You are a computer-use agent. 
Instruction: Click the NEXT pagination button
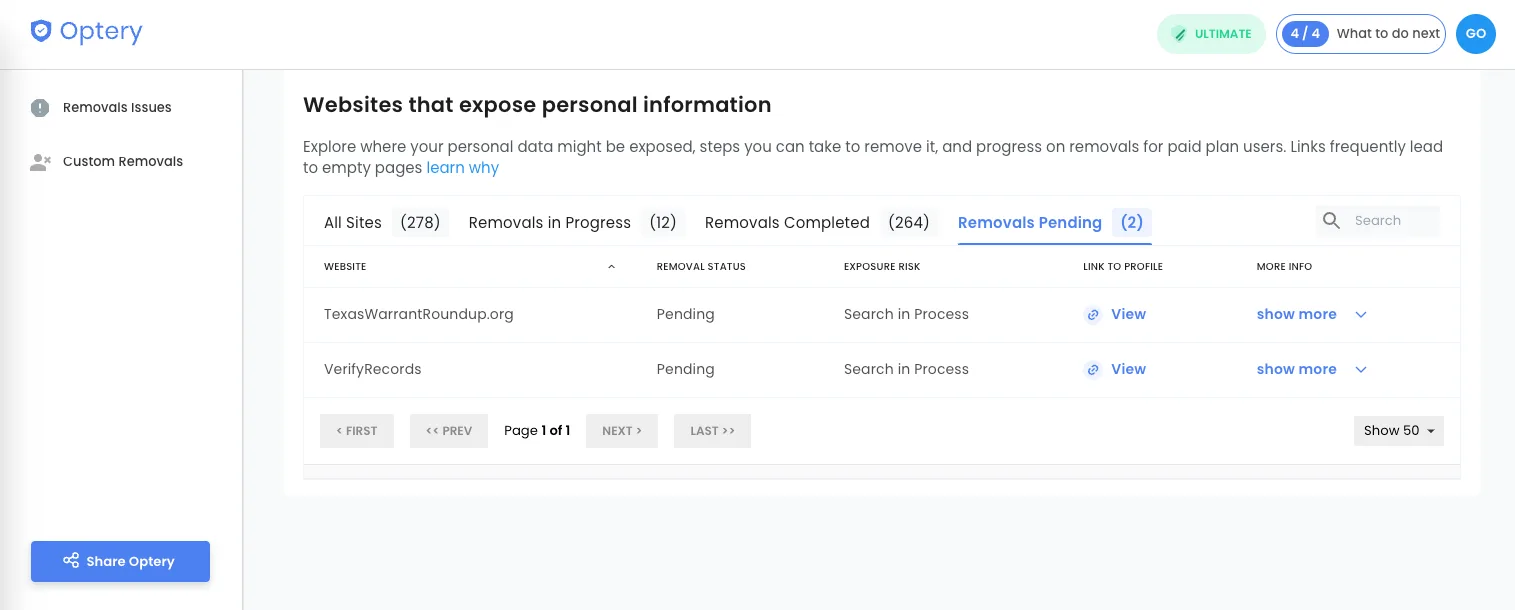(621, 431)
